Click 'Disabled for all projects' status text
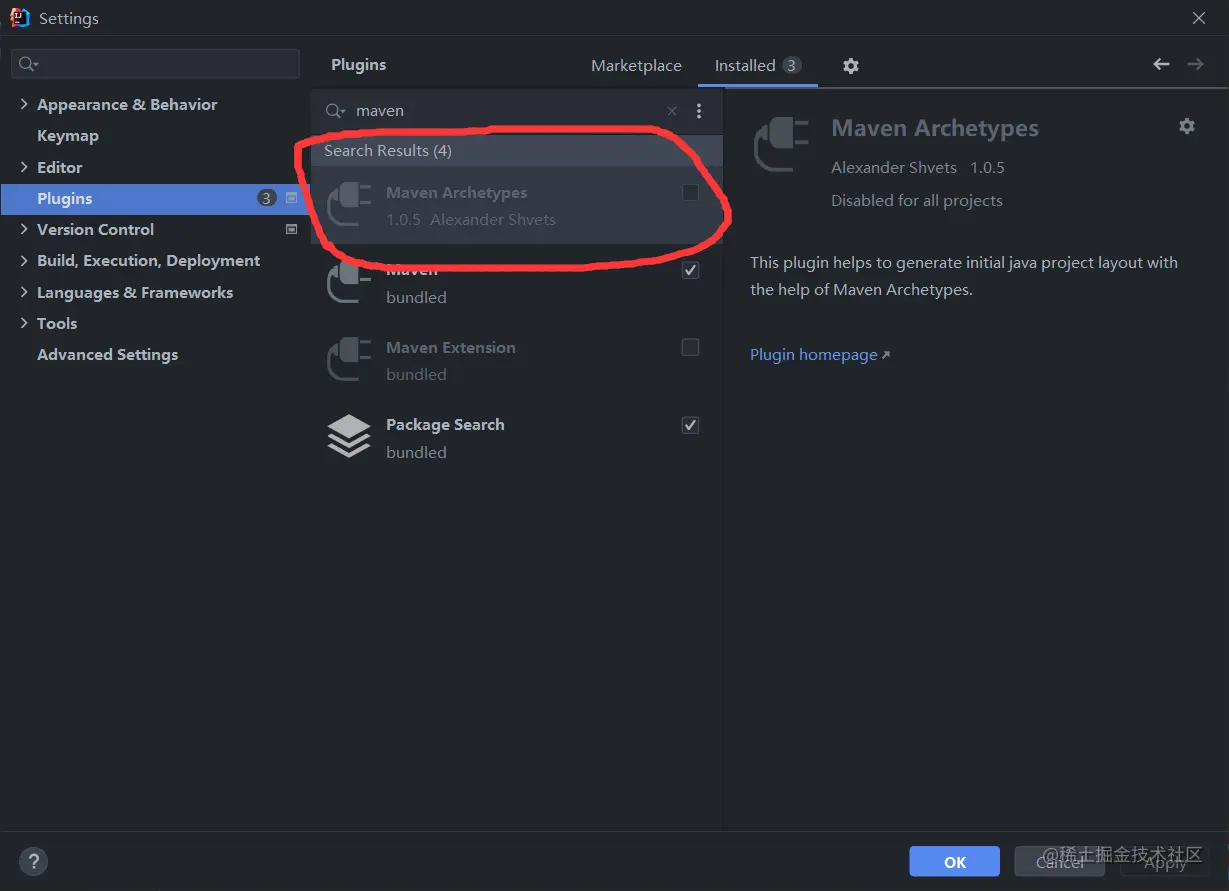 tap(916, 201)
